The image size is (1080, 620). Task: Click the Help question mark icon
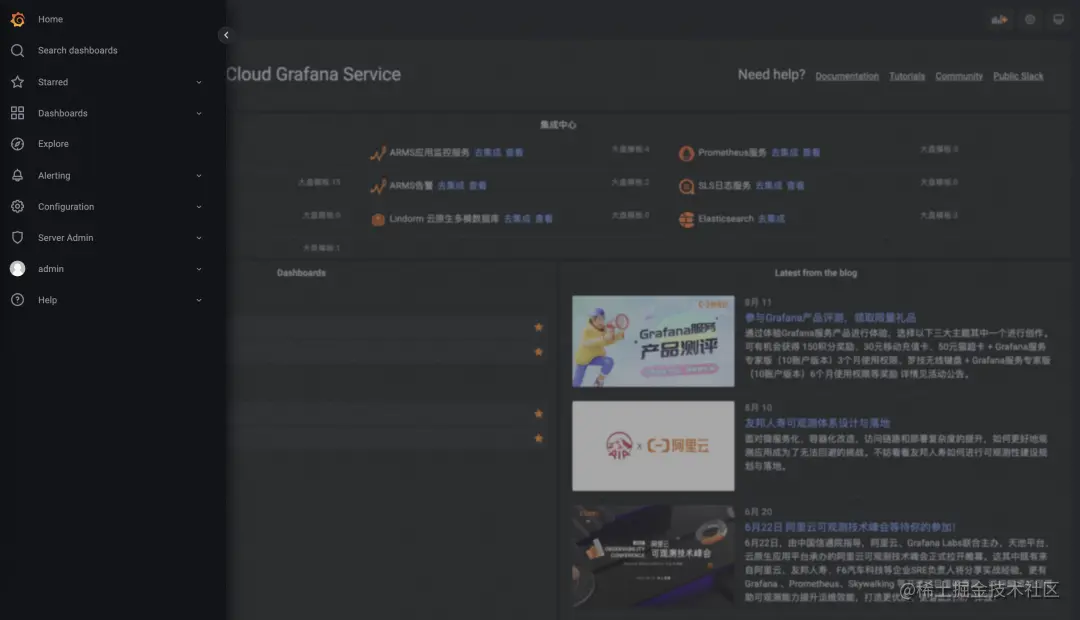(18, 300)
